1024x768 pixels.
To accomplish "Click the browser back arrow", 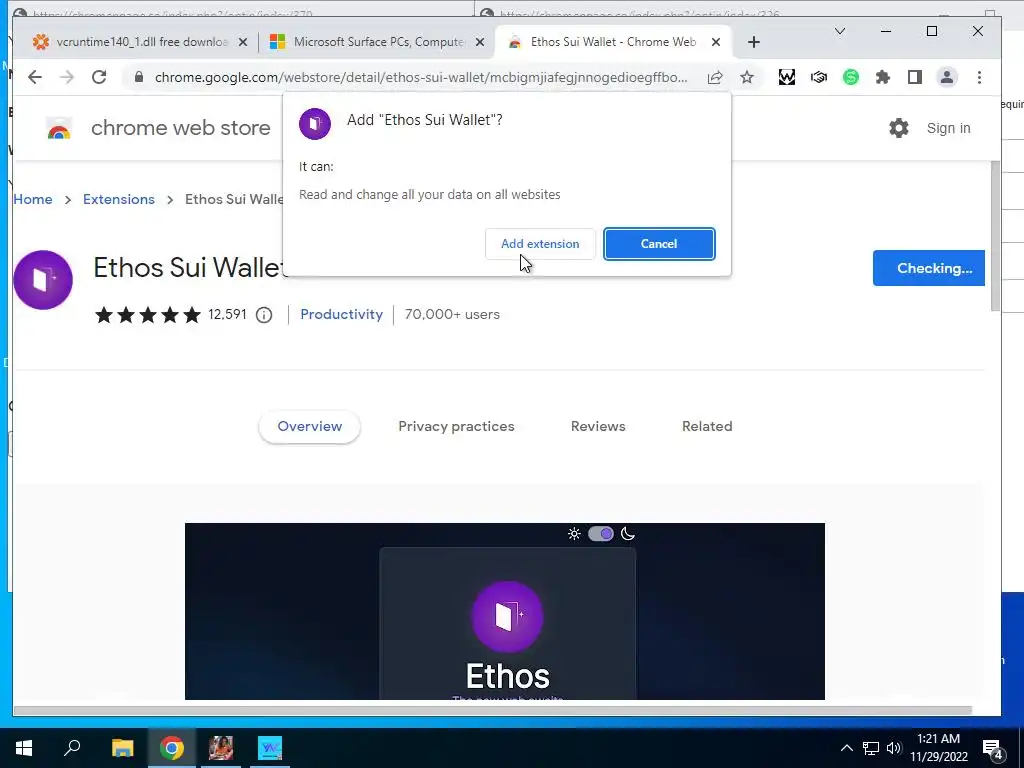I will (35, 77).
